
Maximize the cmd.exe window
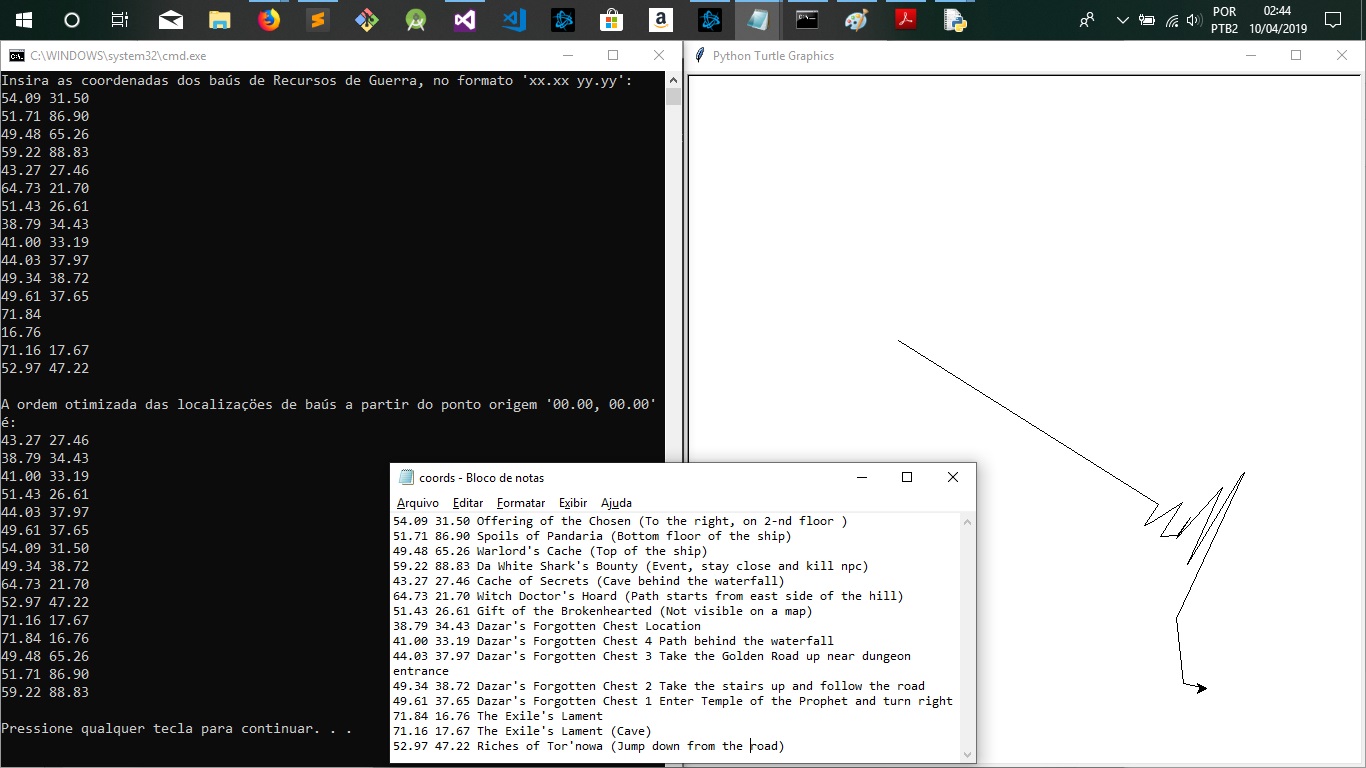coord(613,56)
